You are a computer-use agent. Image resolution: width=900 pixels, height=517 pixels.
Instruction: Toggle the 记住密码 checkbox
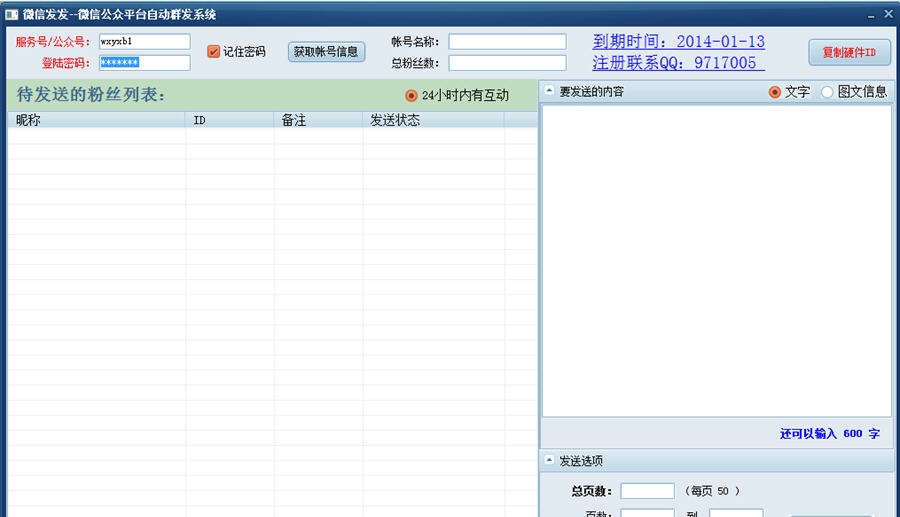click(x=213, y=52)
